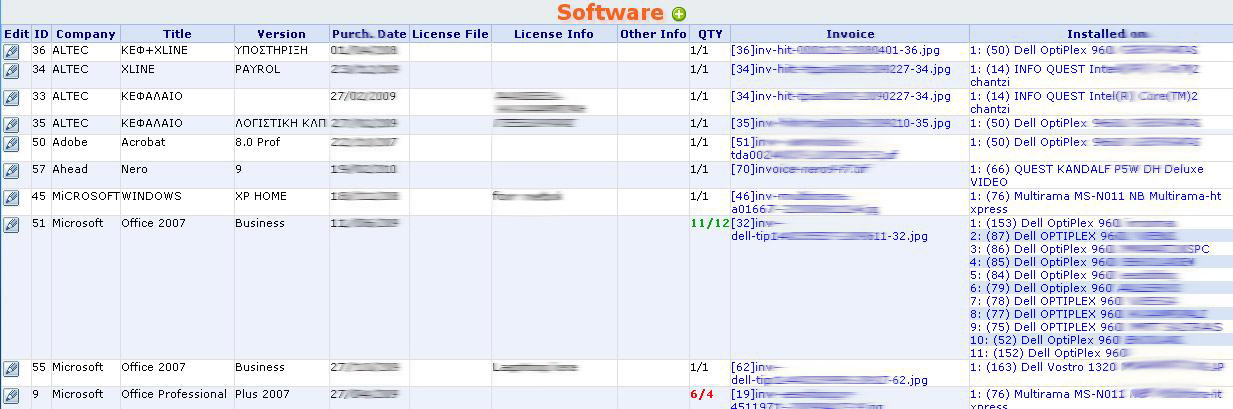Image resolution: width=1233 pixels, height=409 pixels.
Task: Sort by QTY column header
Action: coord(710,34)
